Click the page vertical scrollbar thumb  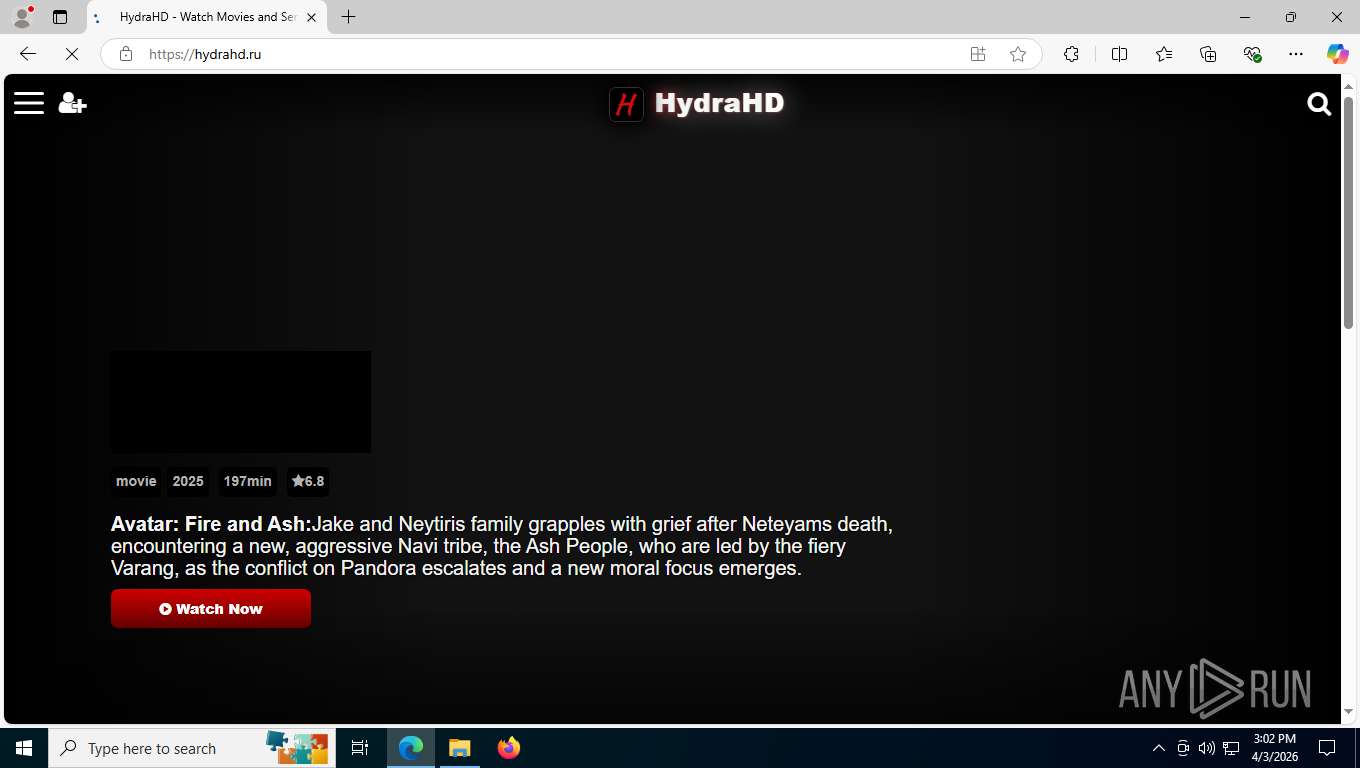[1348, 212]
